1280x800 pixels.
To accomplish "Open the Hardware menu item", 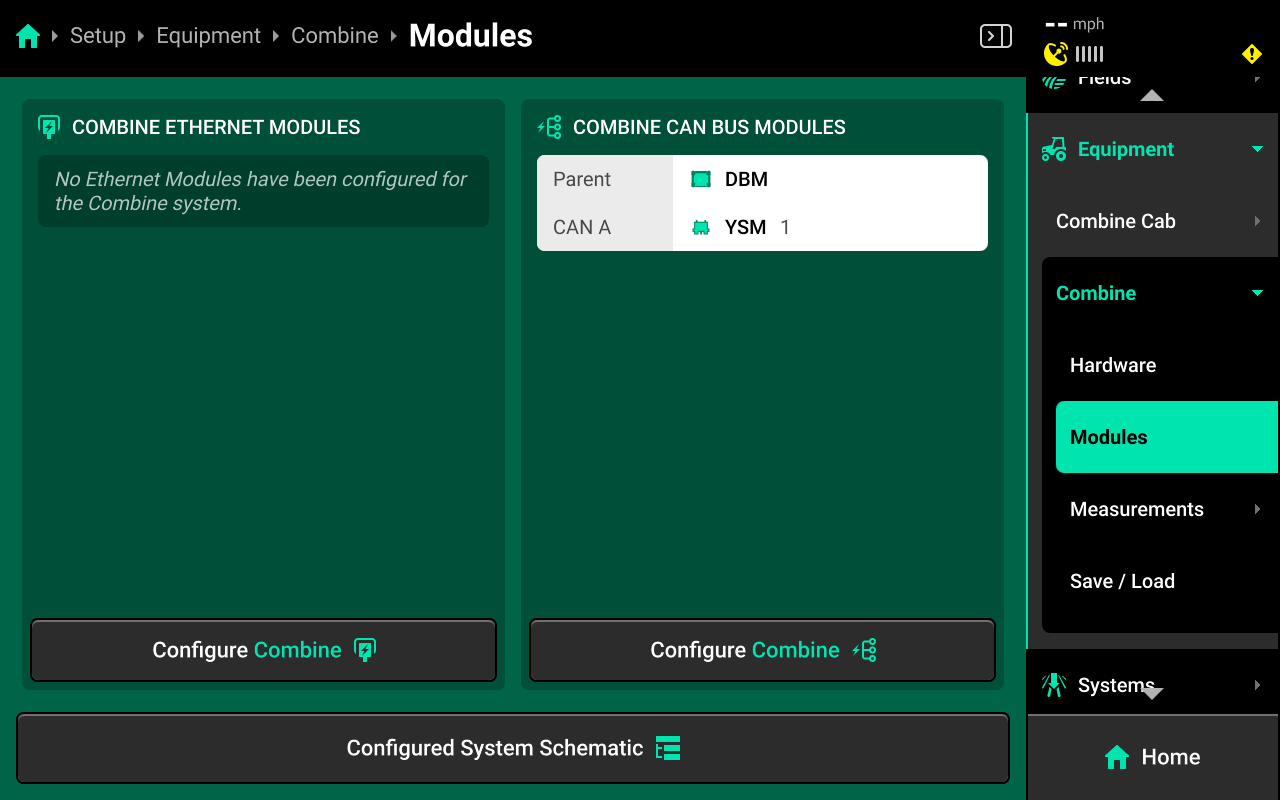I will point(1113,365).
